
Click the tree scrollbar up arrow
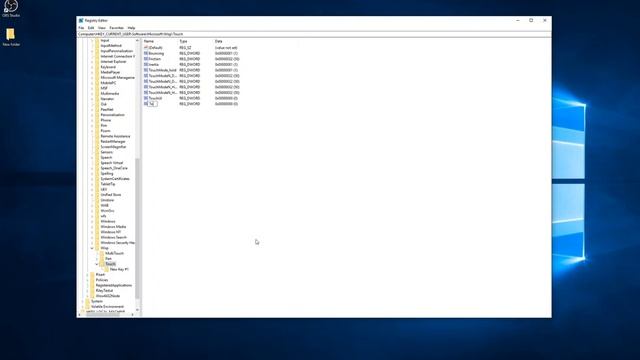[x=137, y=40]
